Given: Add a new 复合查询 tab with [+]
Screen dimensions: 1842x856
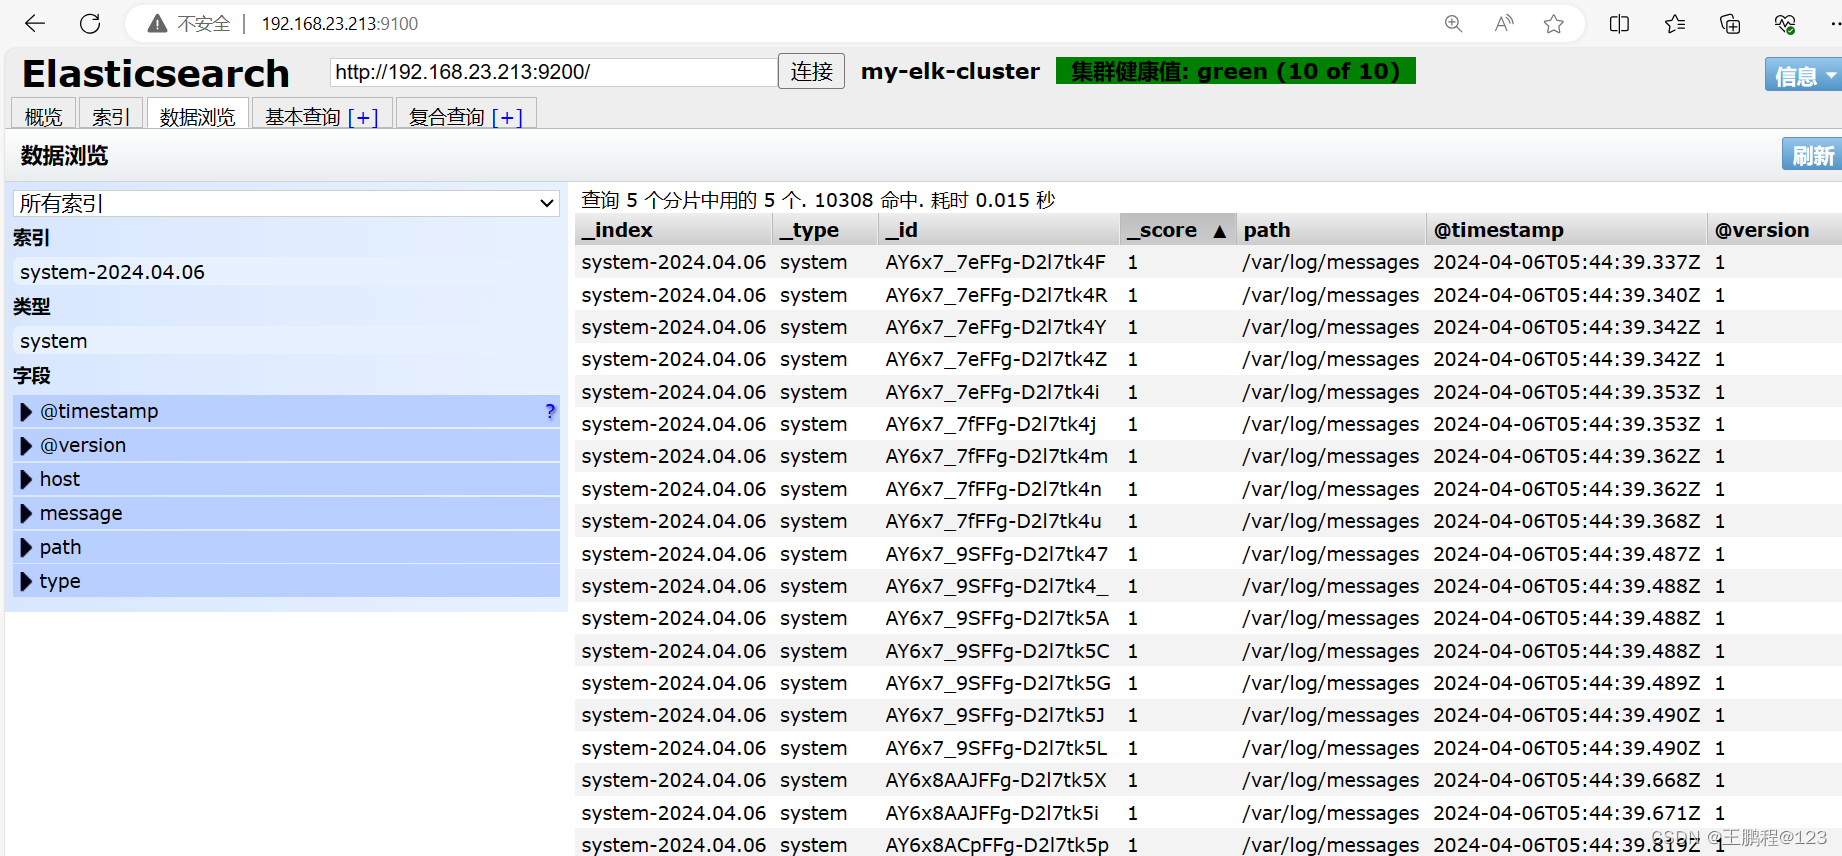Looking at the screenshot, I should pos(507,118).
